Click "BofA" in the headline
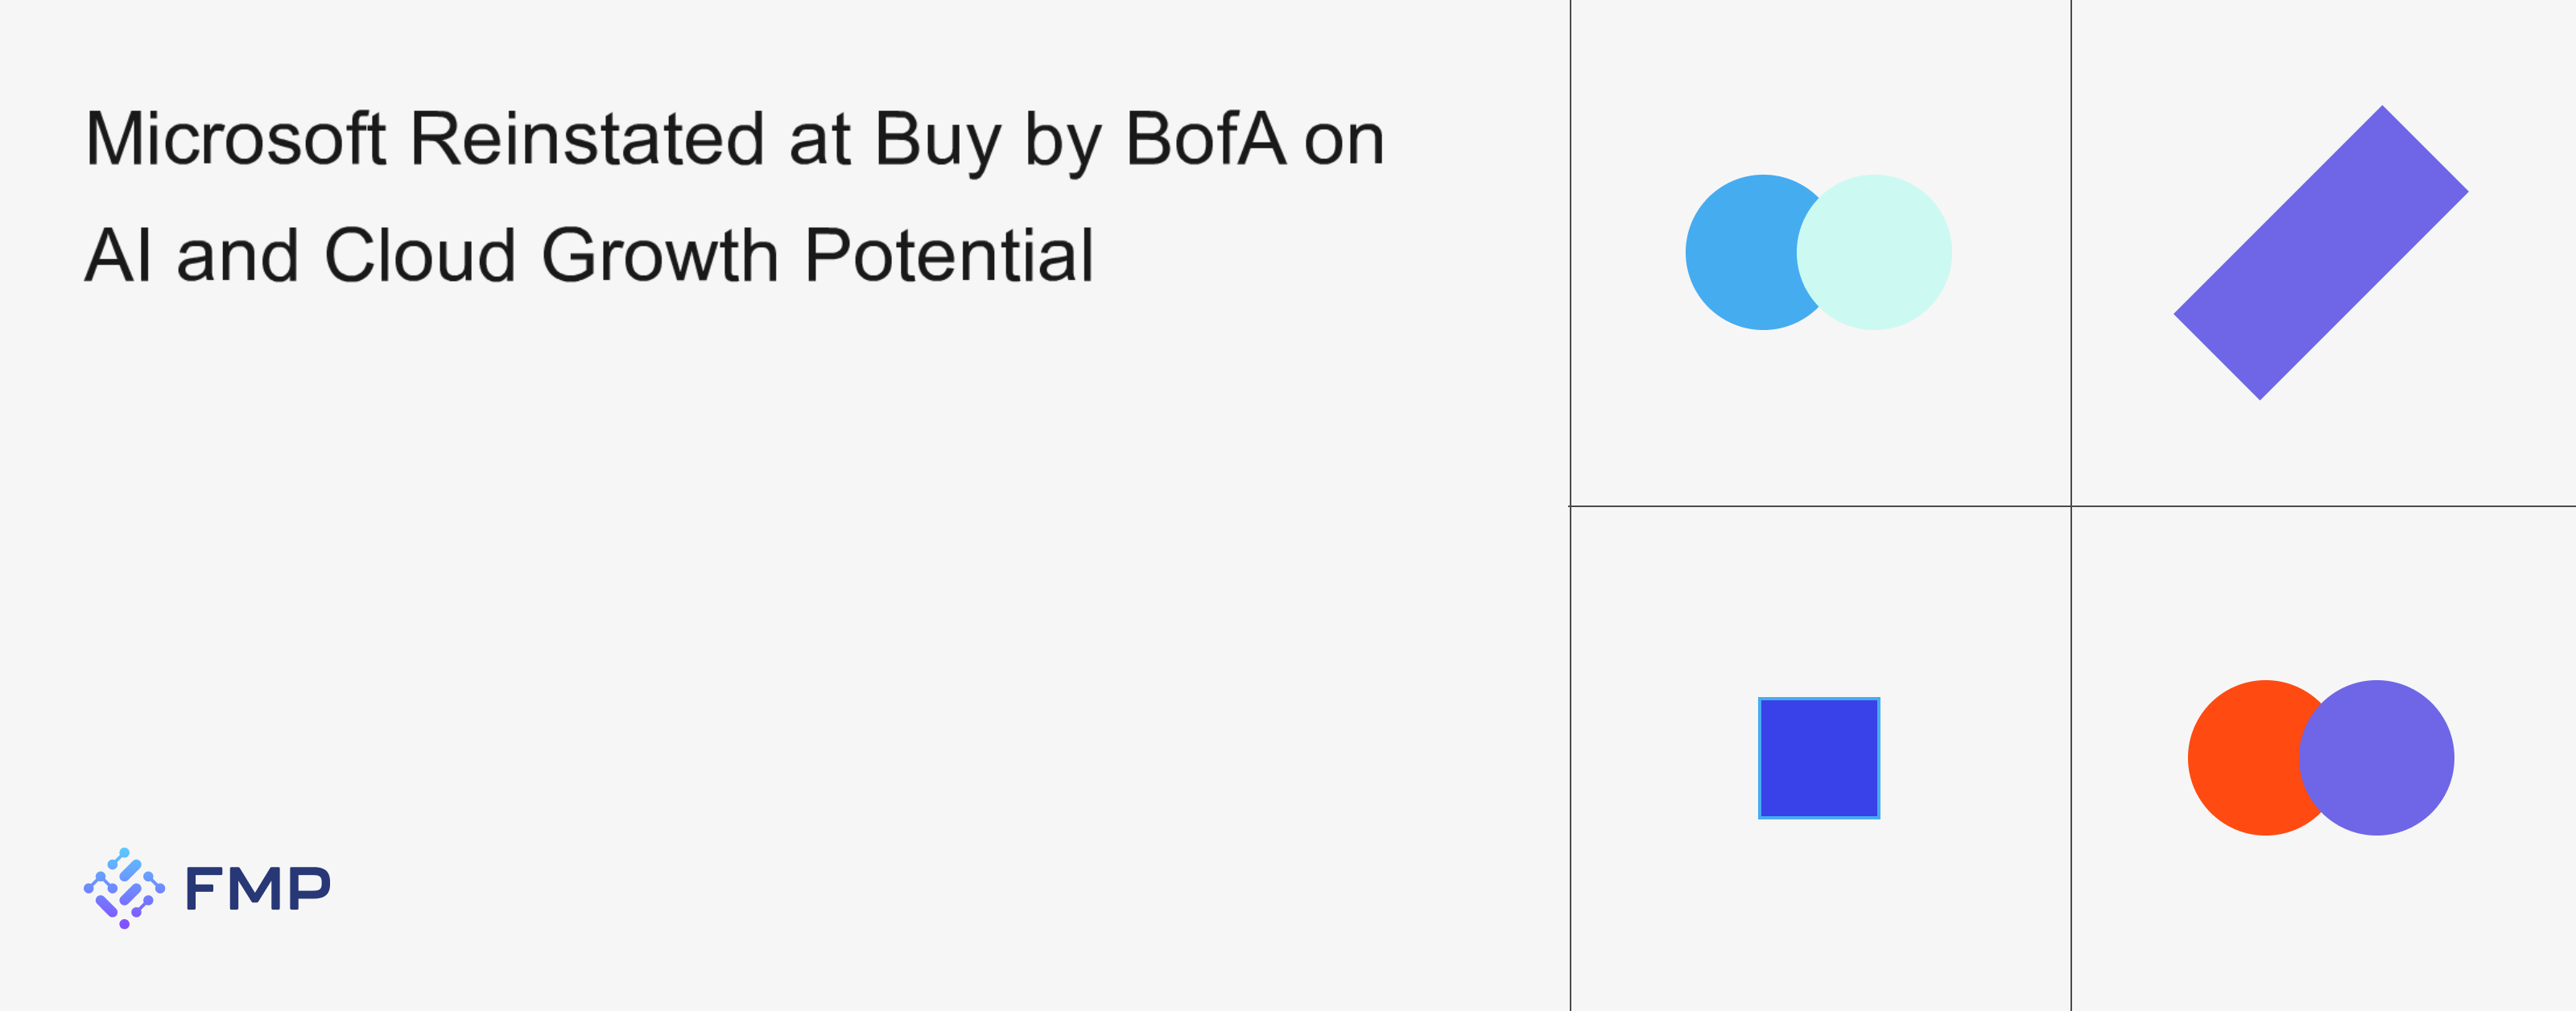The width and height of the screenshot is (2576, 1011). [1205, 139]
